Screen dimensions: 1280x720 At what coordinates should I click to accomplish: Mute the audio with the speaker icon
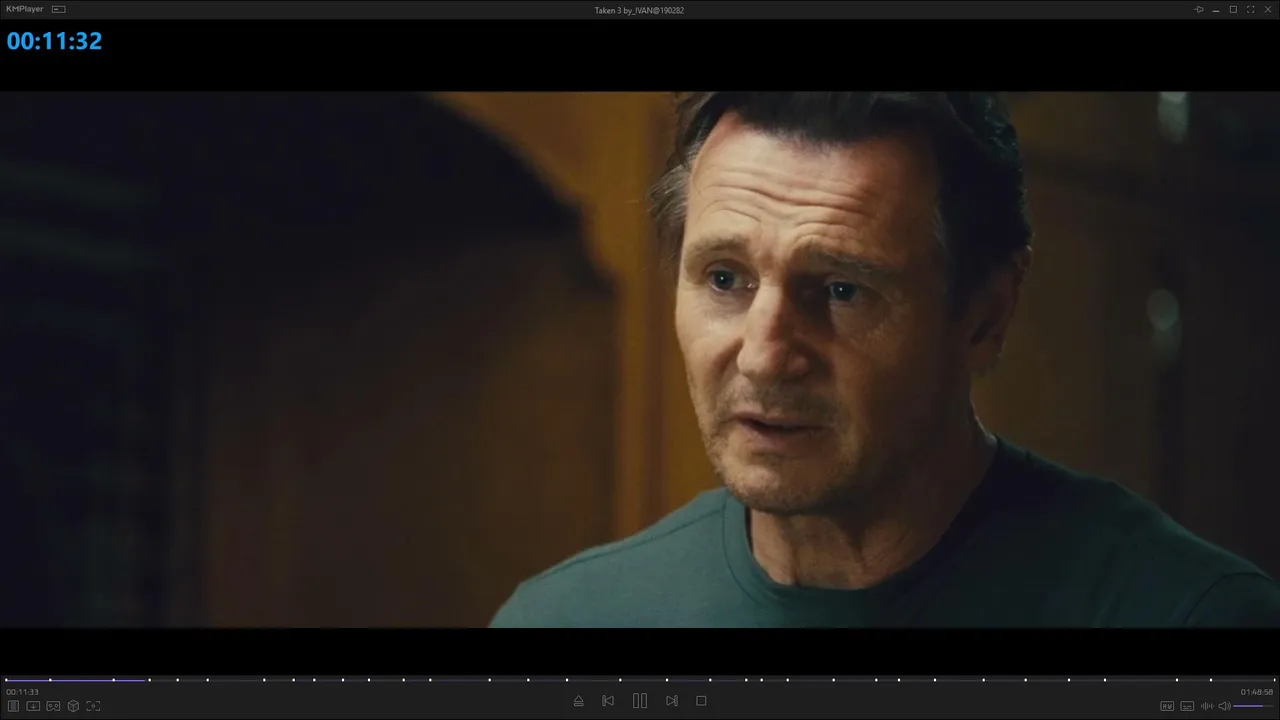click(x=1224, y=706)
